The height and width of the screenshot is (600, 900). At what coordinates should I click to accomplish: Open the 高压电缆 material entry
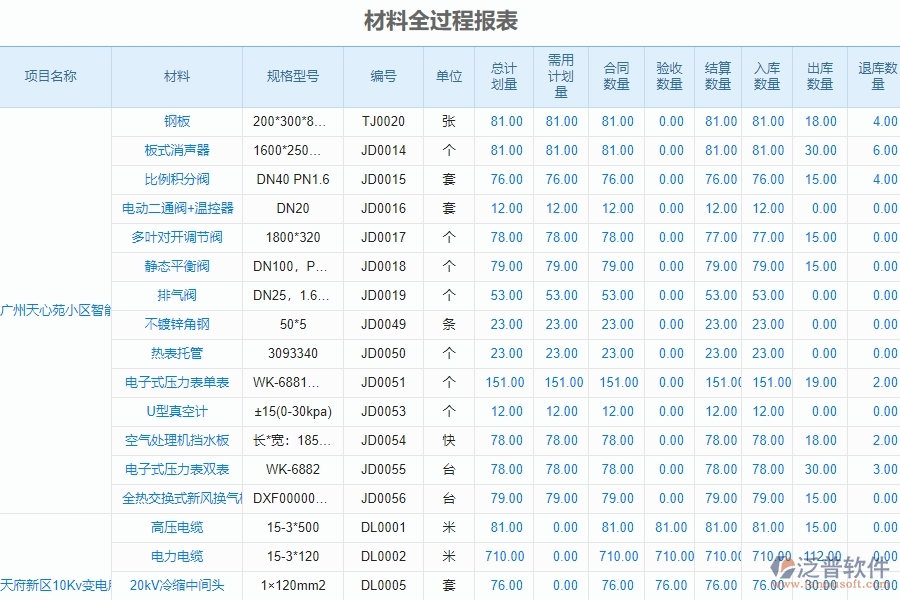tap(177, 528)
